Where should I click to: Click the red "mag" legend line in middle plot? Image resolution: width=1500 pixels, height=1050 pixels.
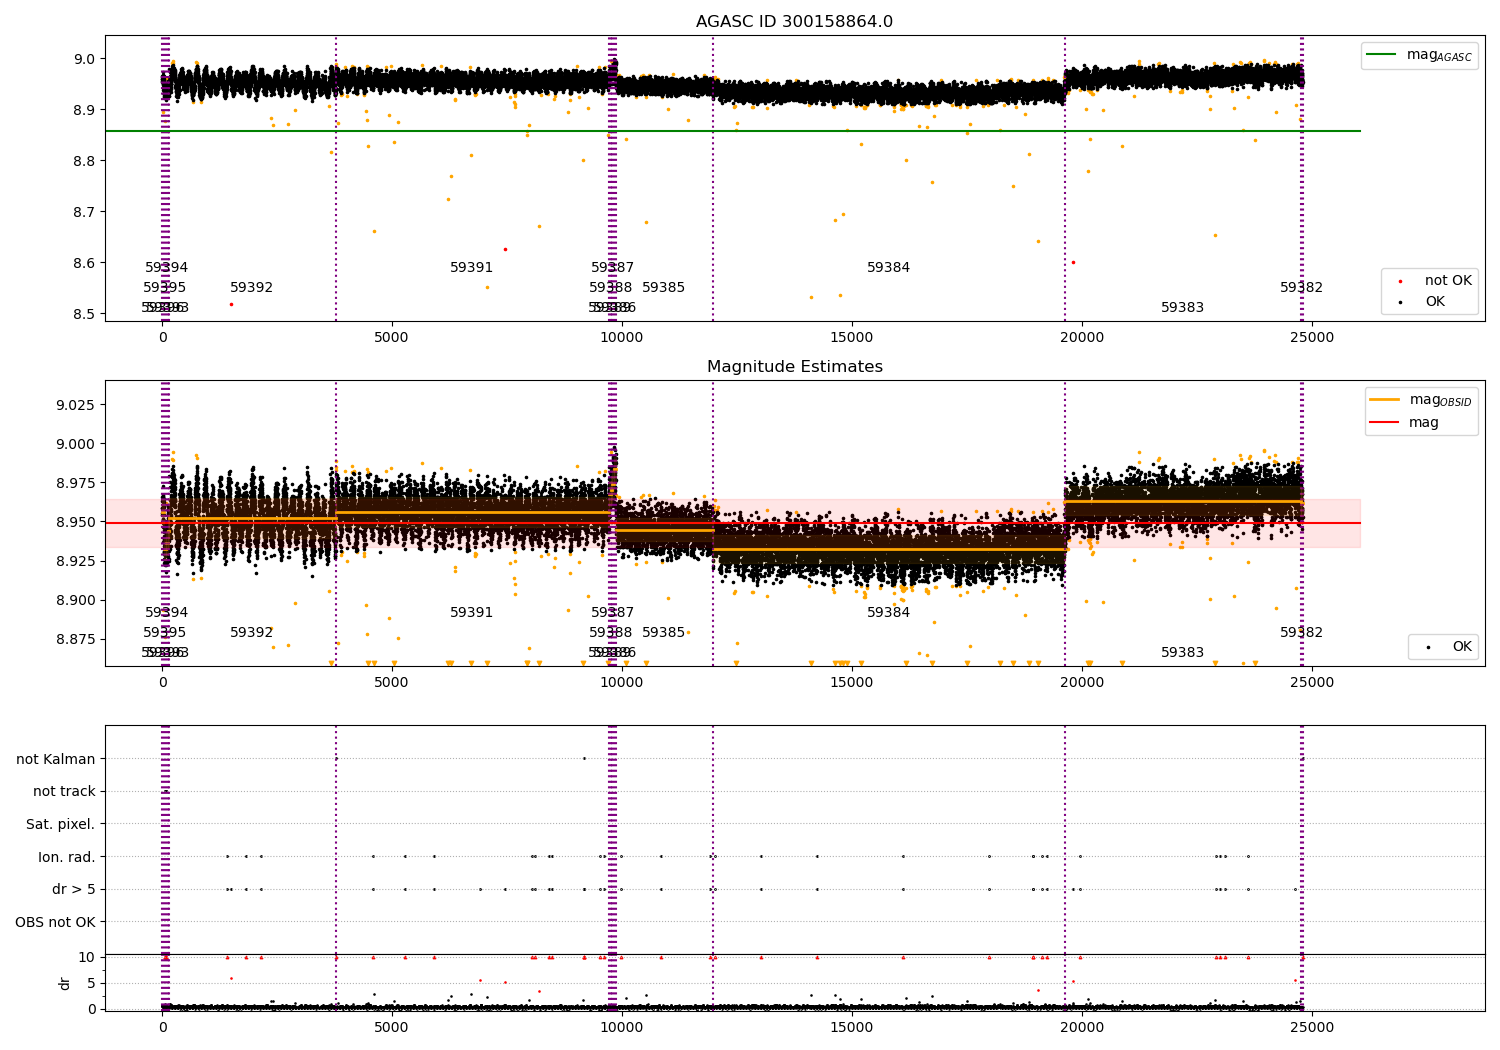[x=1386, y=423]
